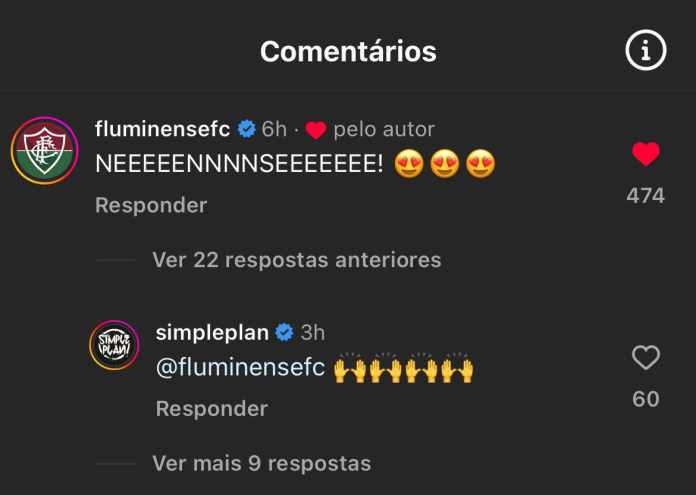Image resolution: width=696 pixels, height=495 pixels.
Task: Expand Ver 22 respostas anteriores
Action: pos(297,260)
